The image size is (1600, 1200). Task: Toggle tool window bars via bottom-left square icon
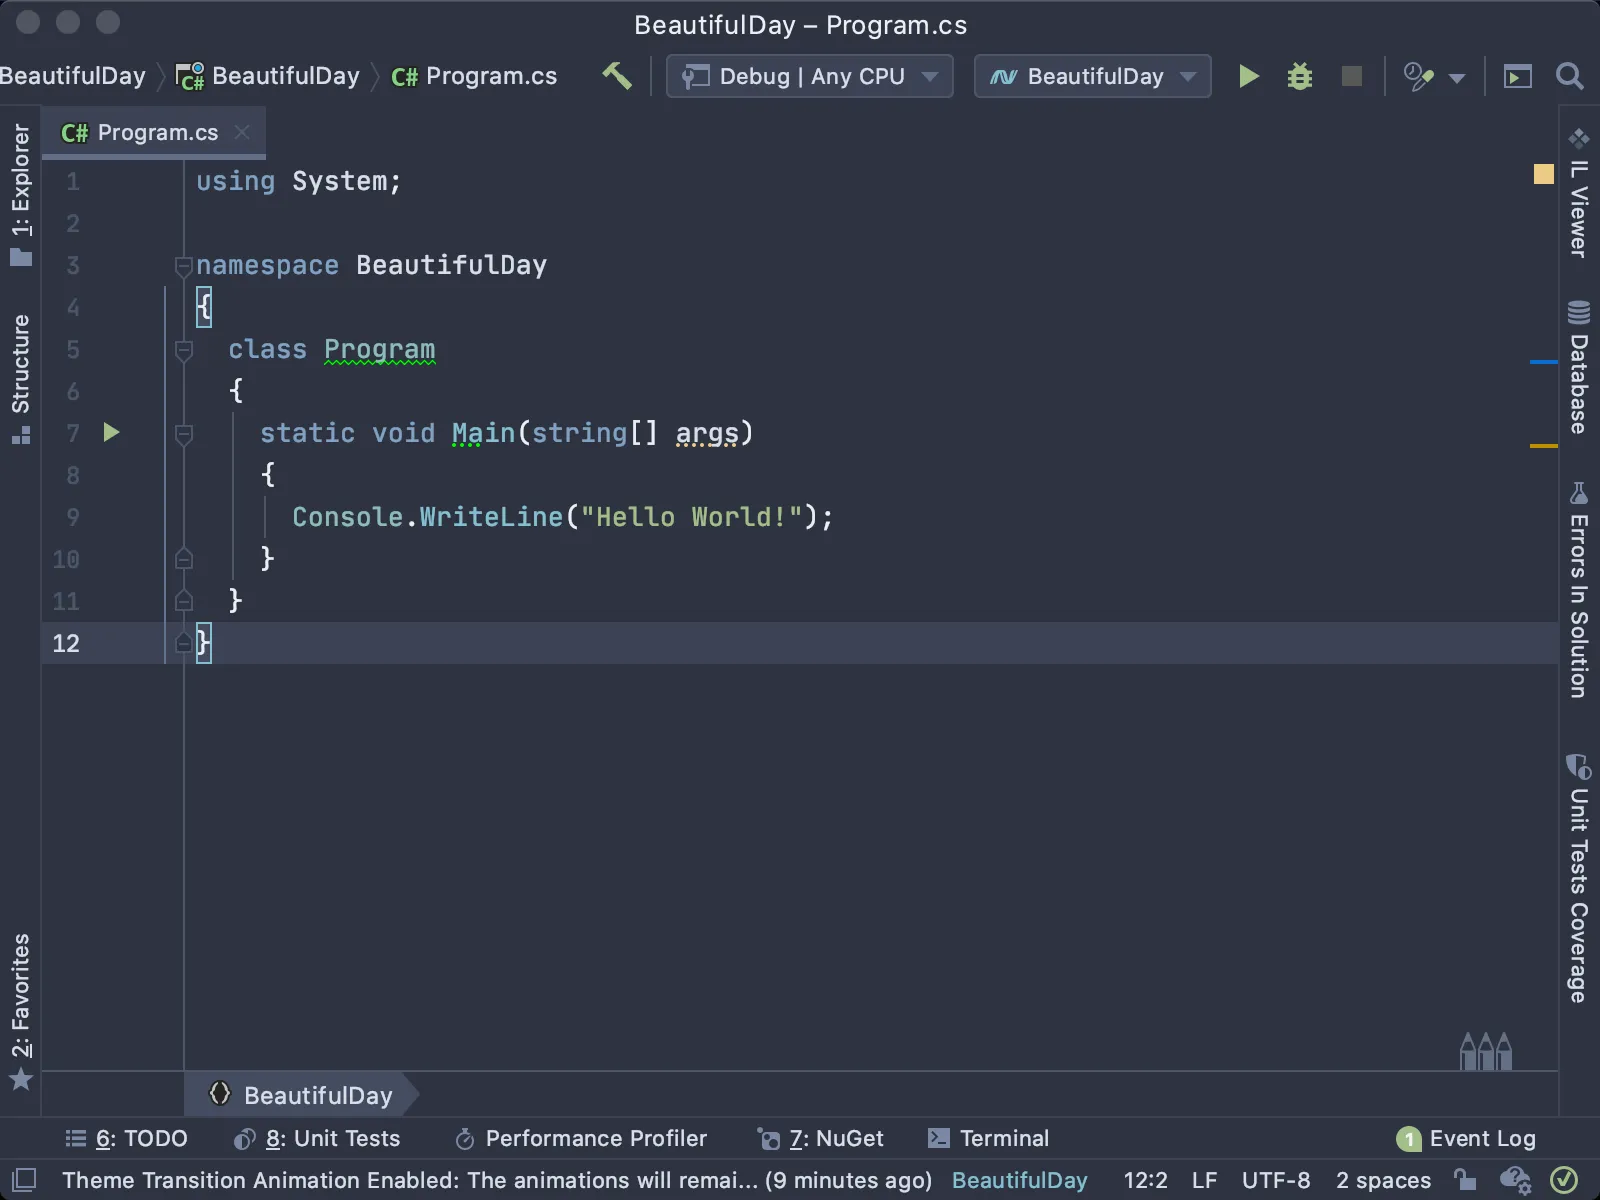(x=24, y=1180)
